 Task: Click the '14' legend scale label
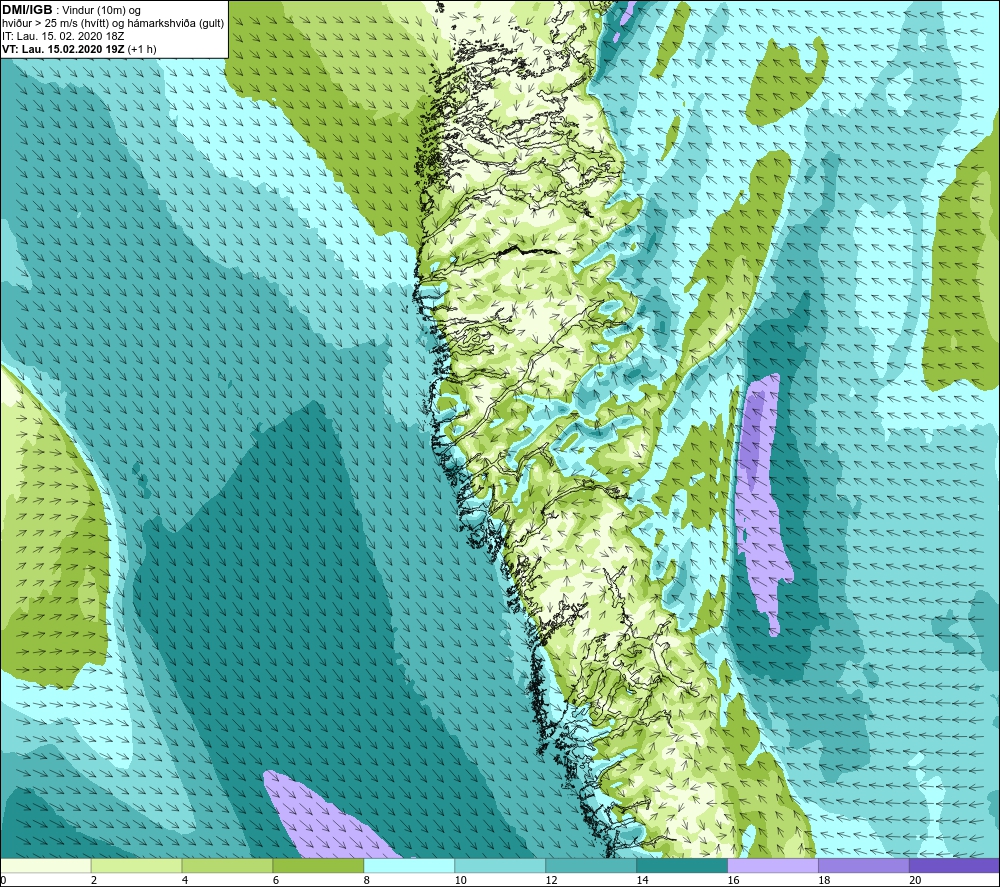[643, 880]
